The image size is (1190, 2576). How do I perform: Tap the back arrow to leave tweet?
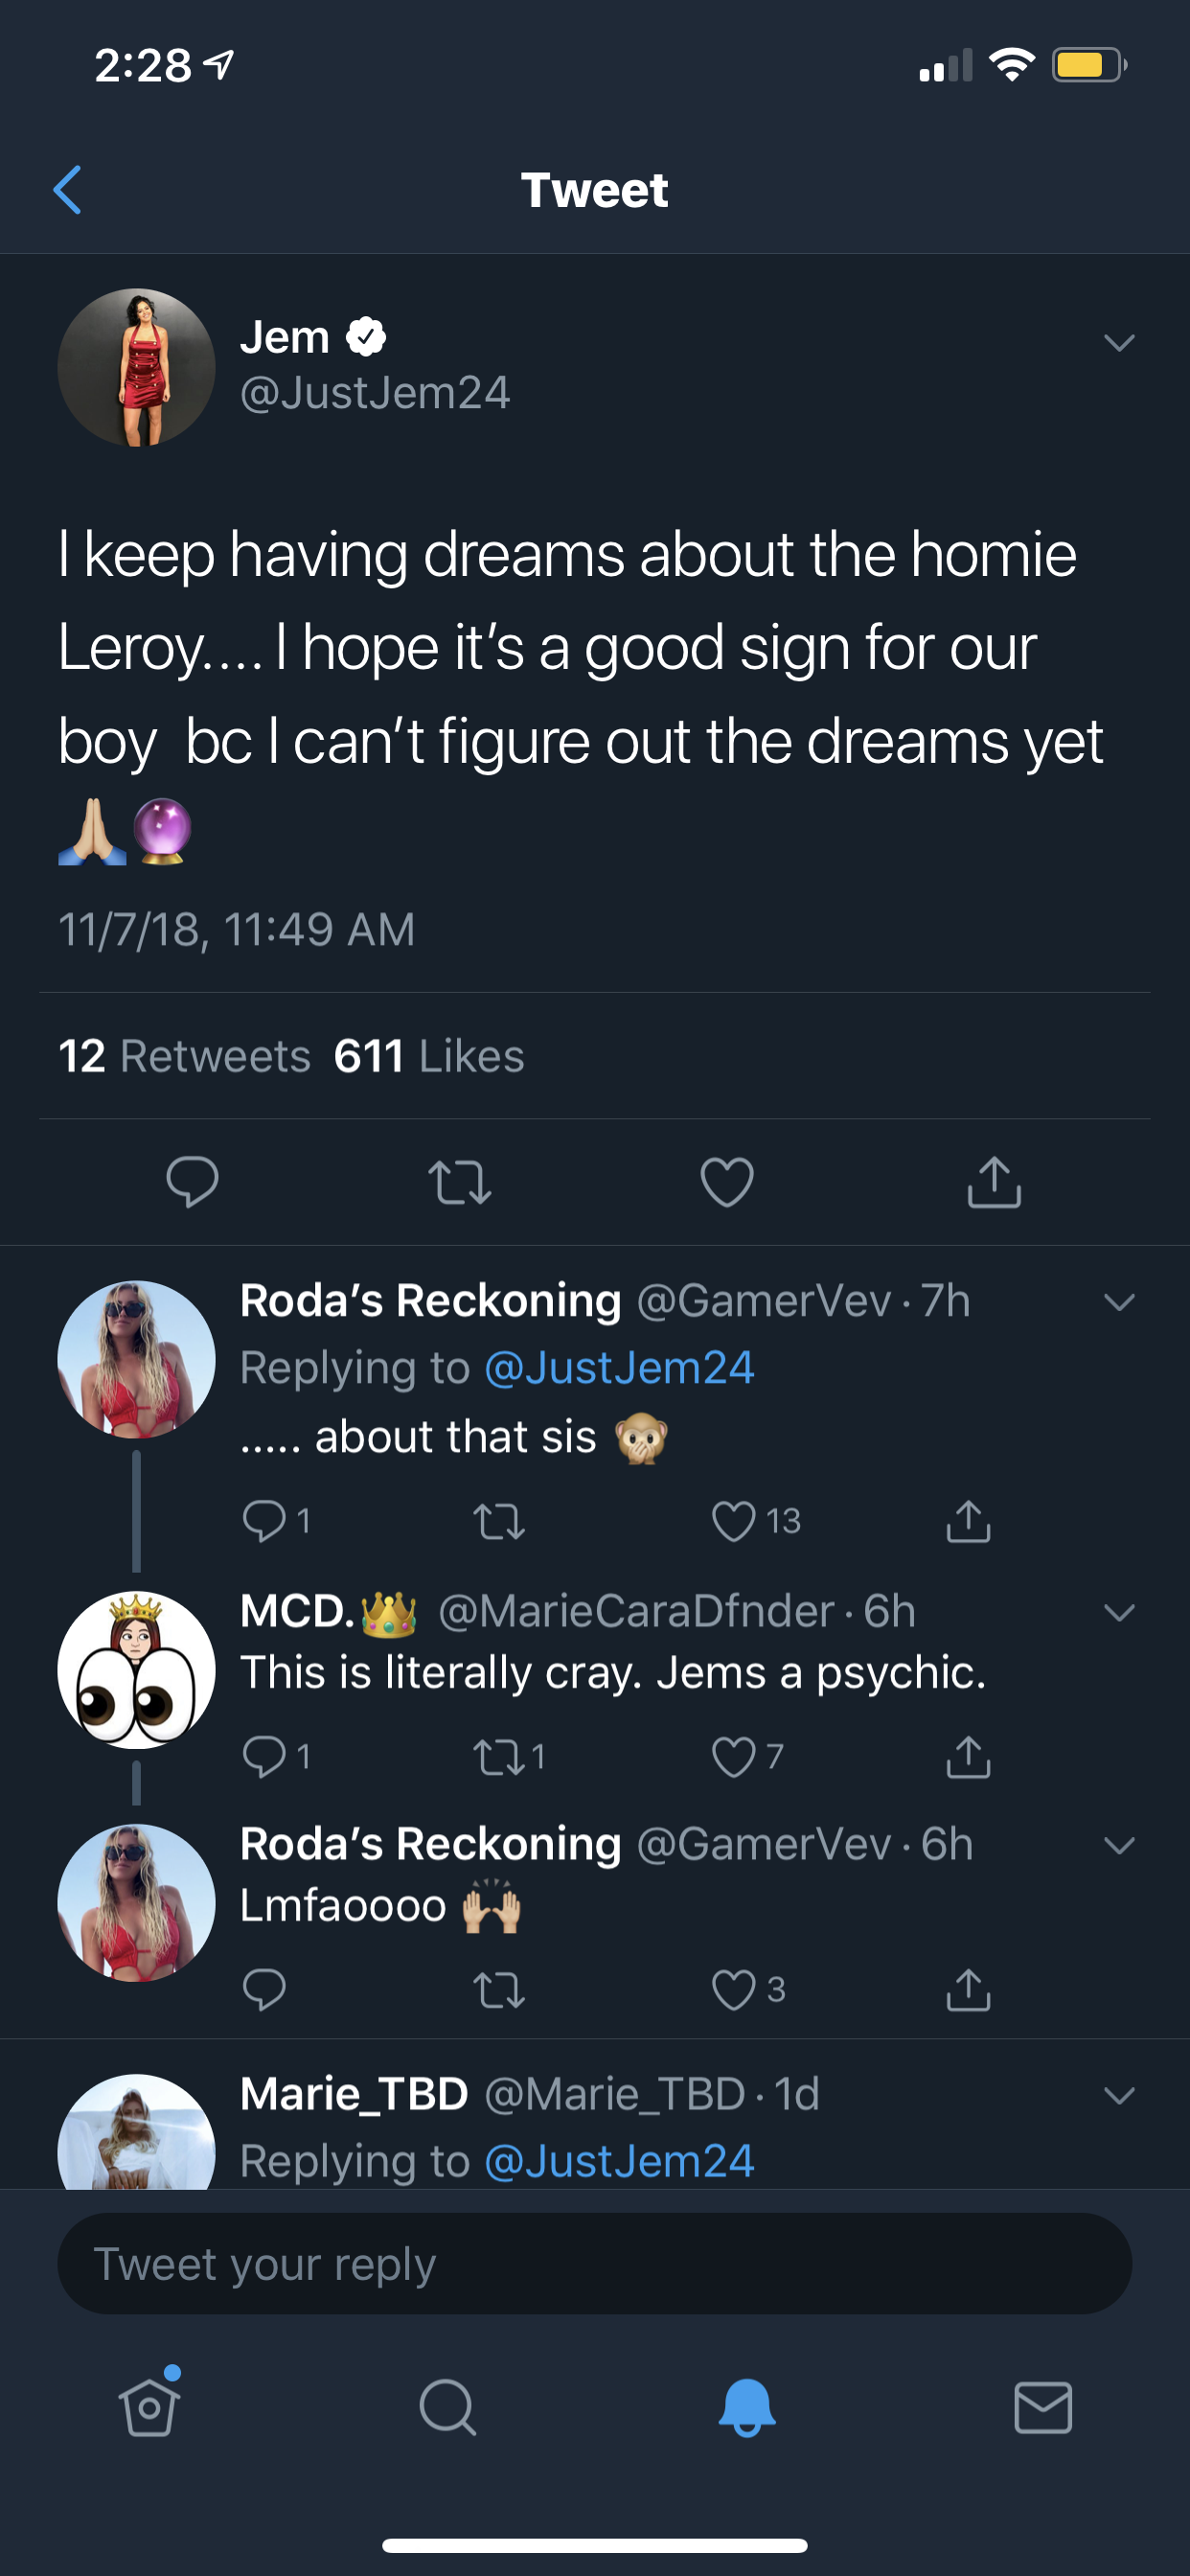(67, 190)
